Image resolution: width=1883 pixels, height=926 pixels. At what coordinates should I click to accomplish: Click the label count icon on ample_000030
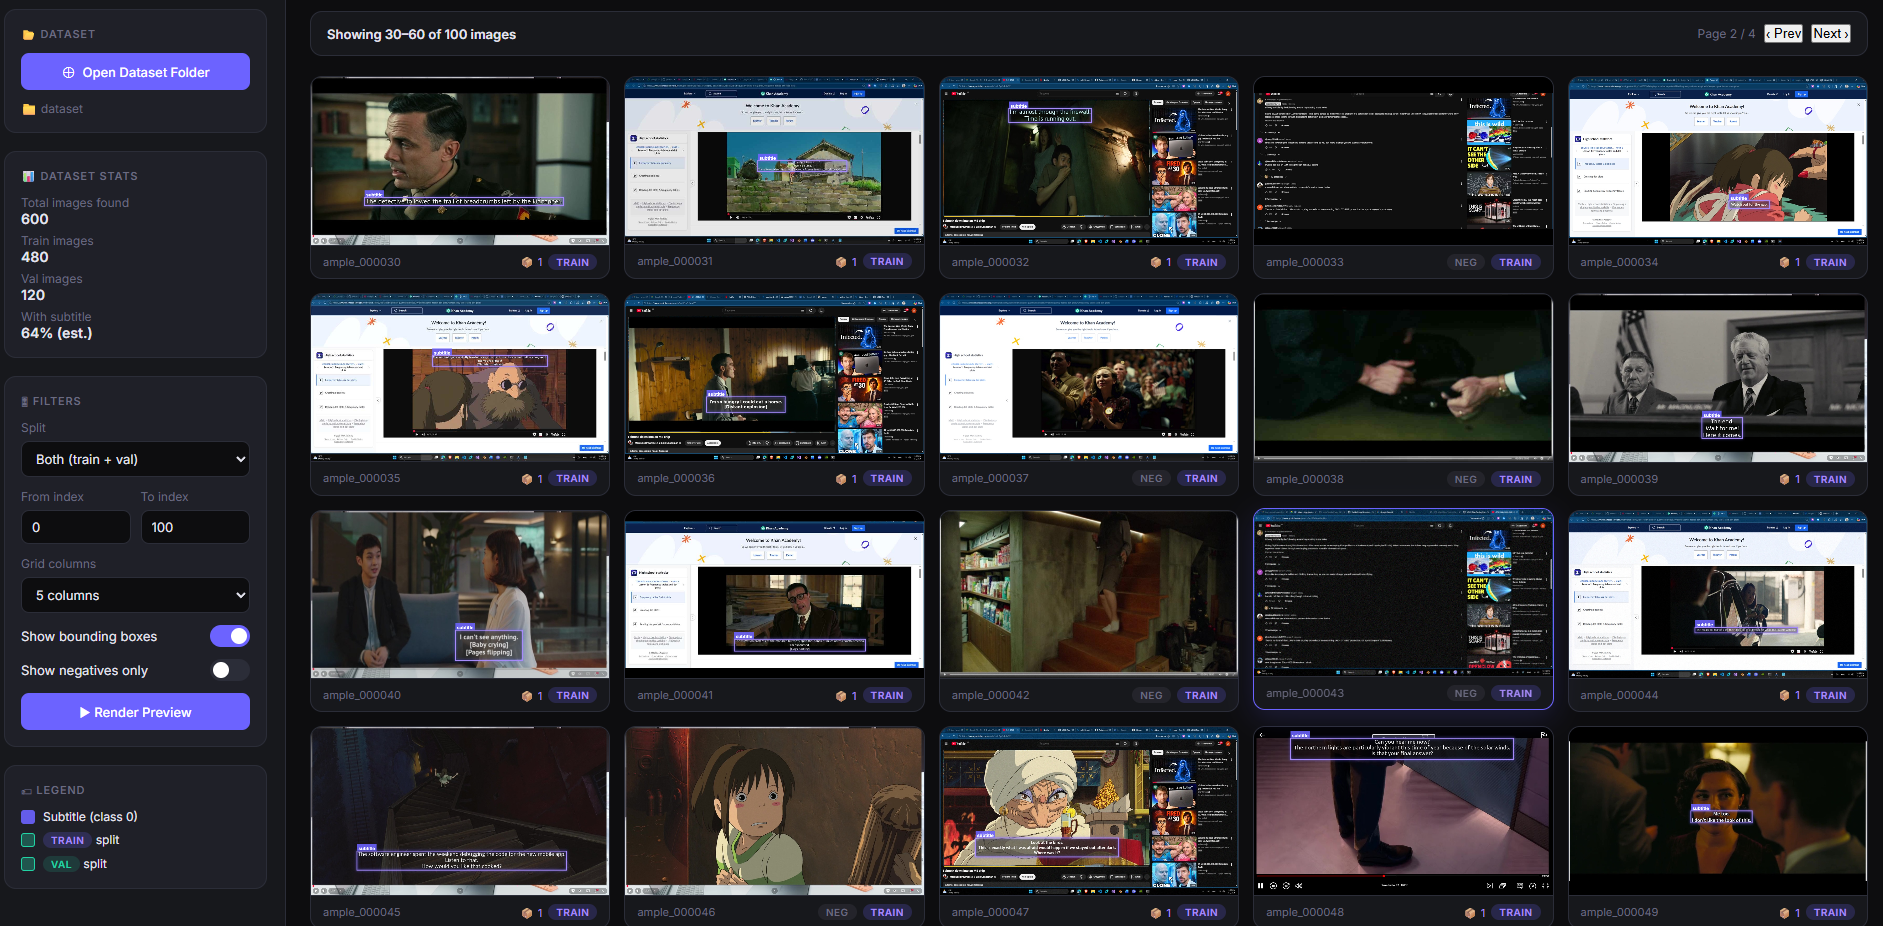click(527, 262)
